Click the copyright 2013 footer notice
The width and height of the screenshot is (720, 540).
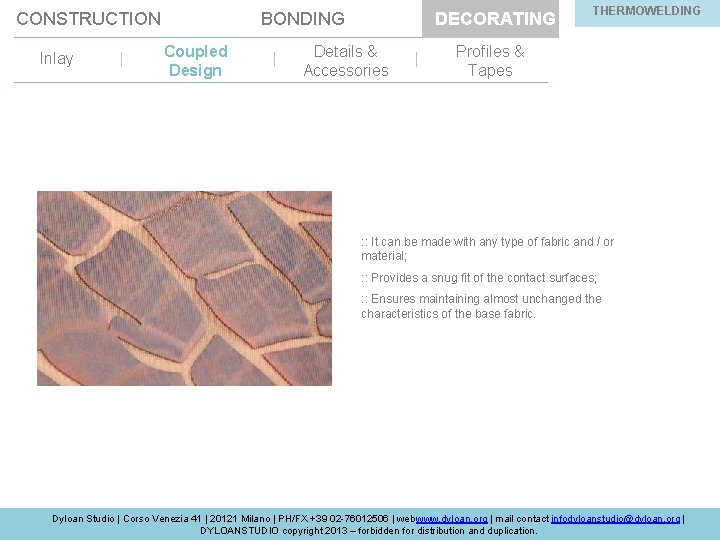[x=369, y=531]
